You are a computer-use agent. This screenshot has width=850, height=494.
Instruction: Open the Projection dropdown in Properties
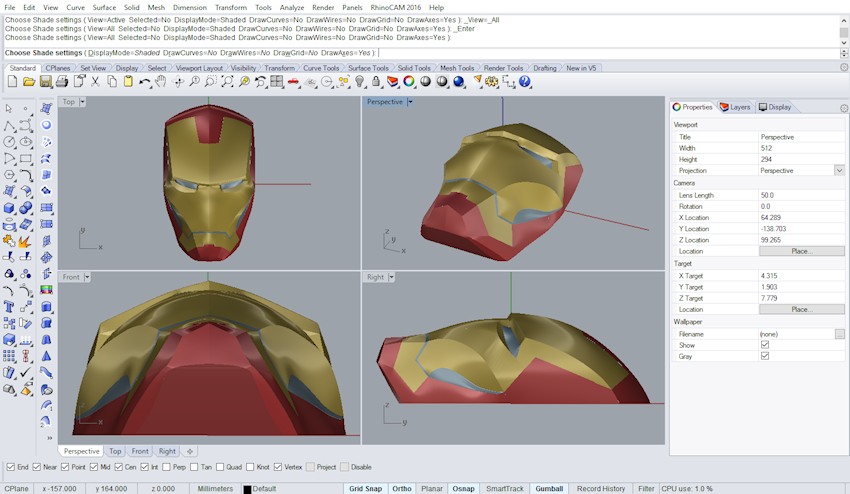[x=839, y=170]
